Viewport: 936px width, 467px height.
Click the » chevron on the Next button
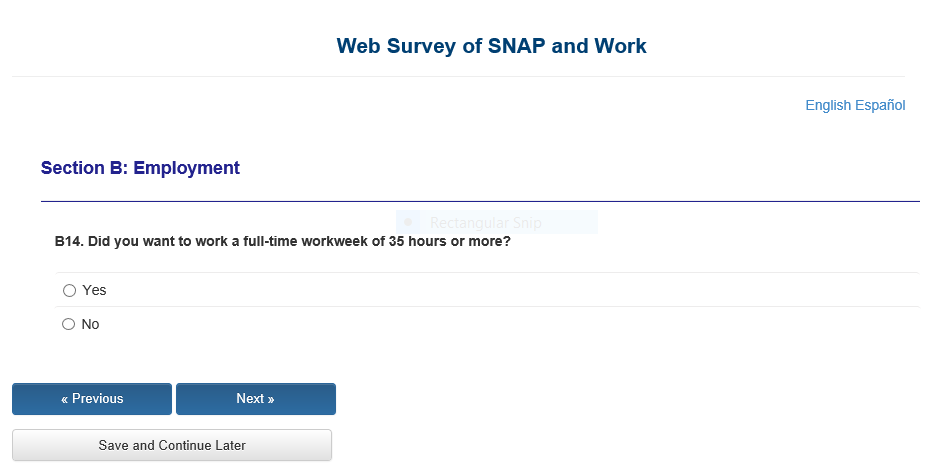[x=271, y=399]
